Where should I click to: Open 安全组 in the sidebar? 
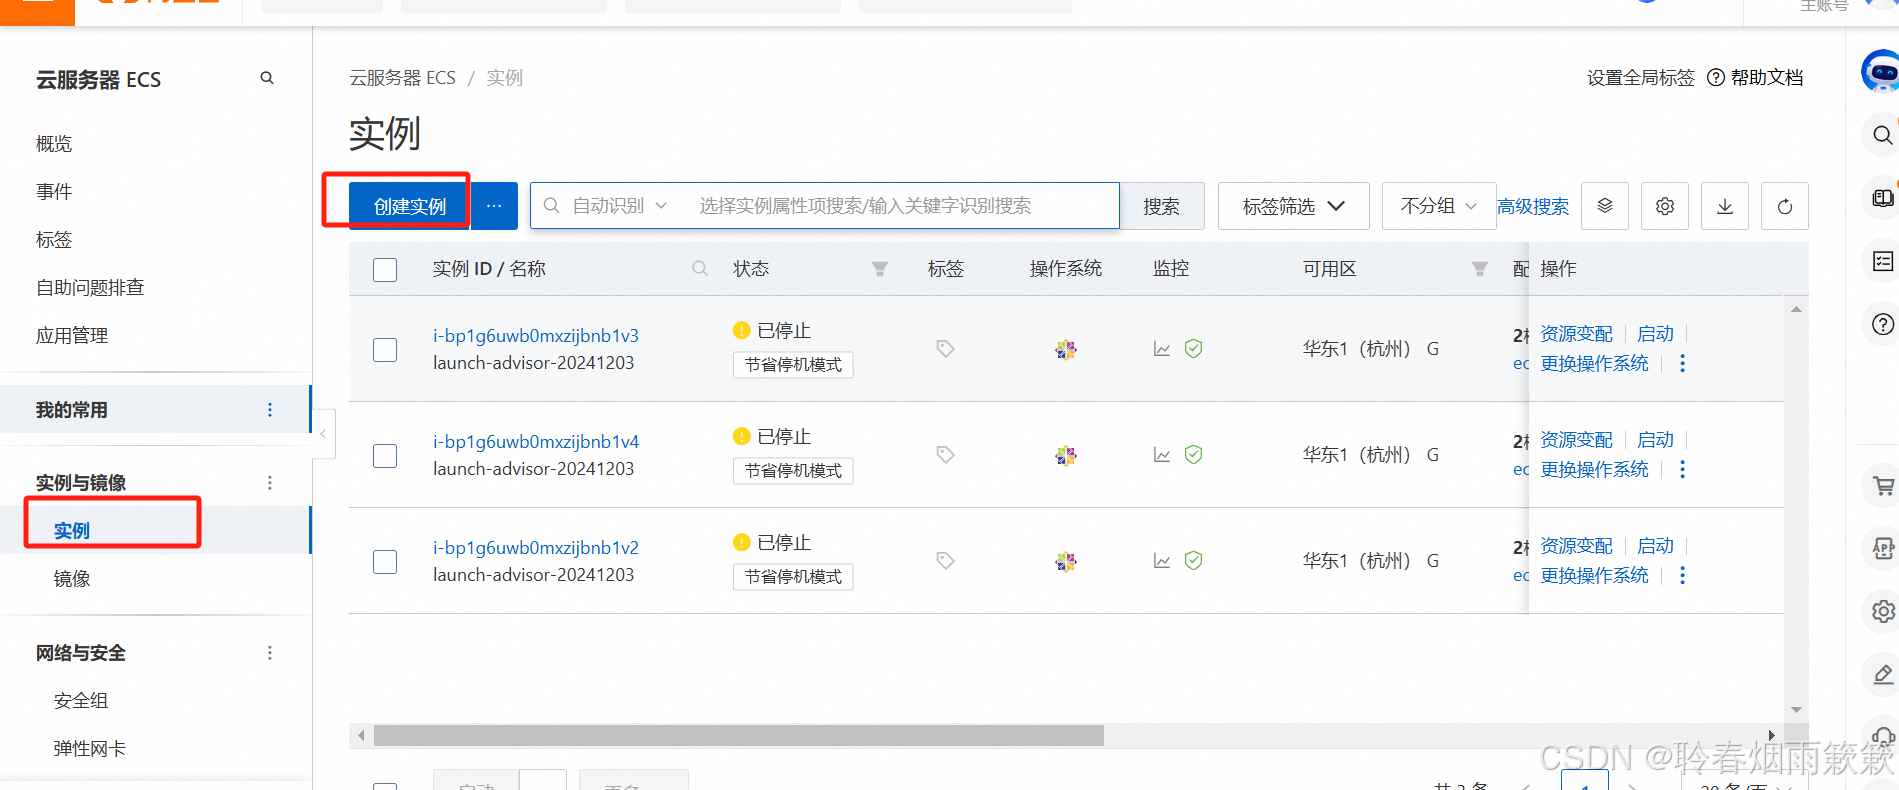coord(81,701)
